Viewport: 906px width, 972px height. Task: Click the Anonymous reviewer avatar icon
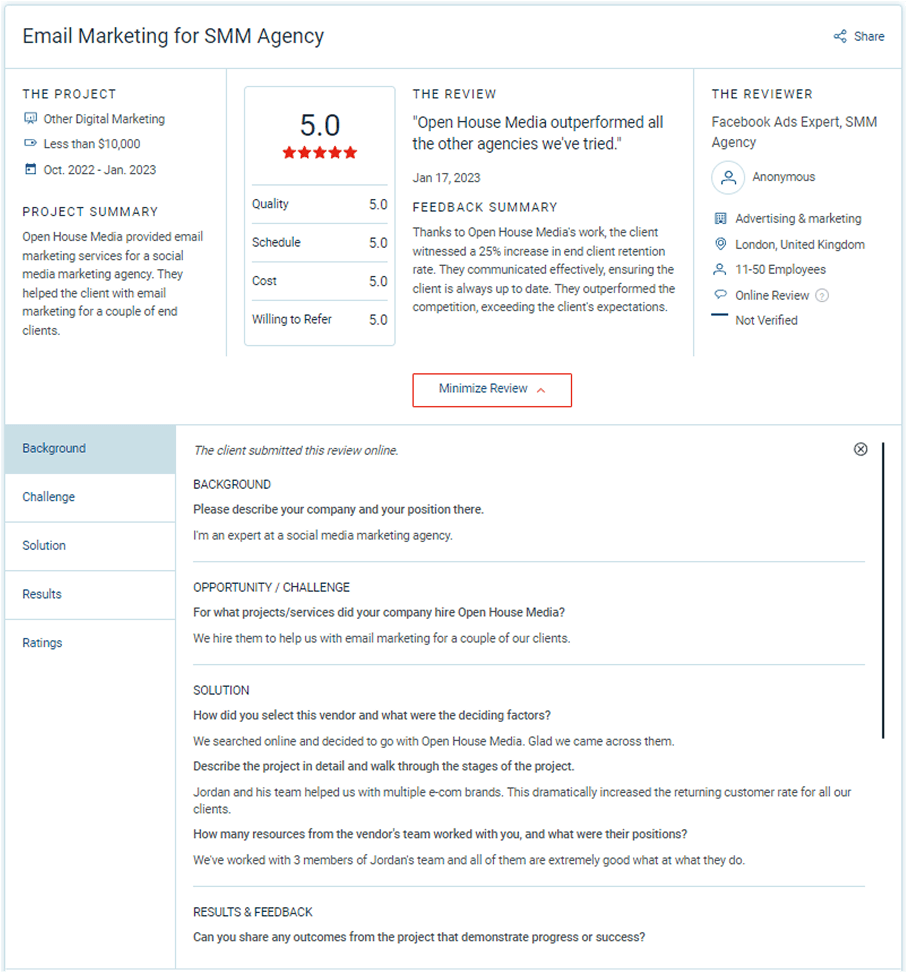[728, 178]
